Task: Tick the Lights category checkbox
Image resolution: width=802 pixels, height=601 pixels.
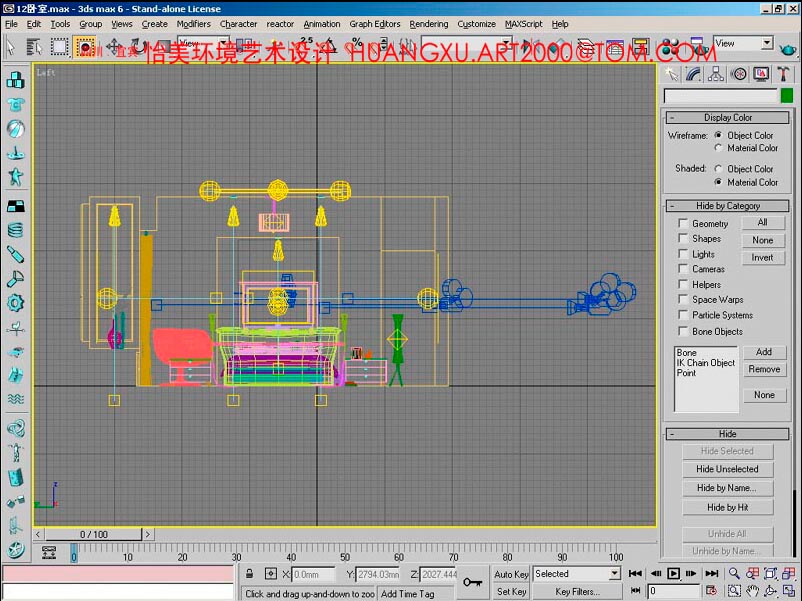Action: pos(682,253)
